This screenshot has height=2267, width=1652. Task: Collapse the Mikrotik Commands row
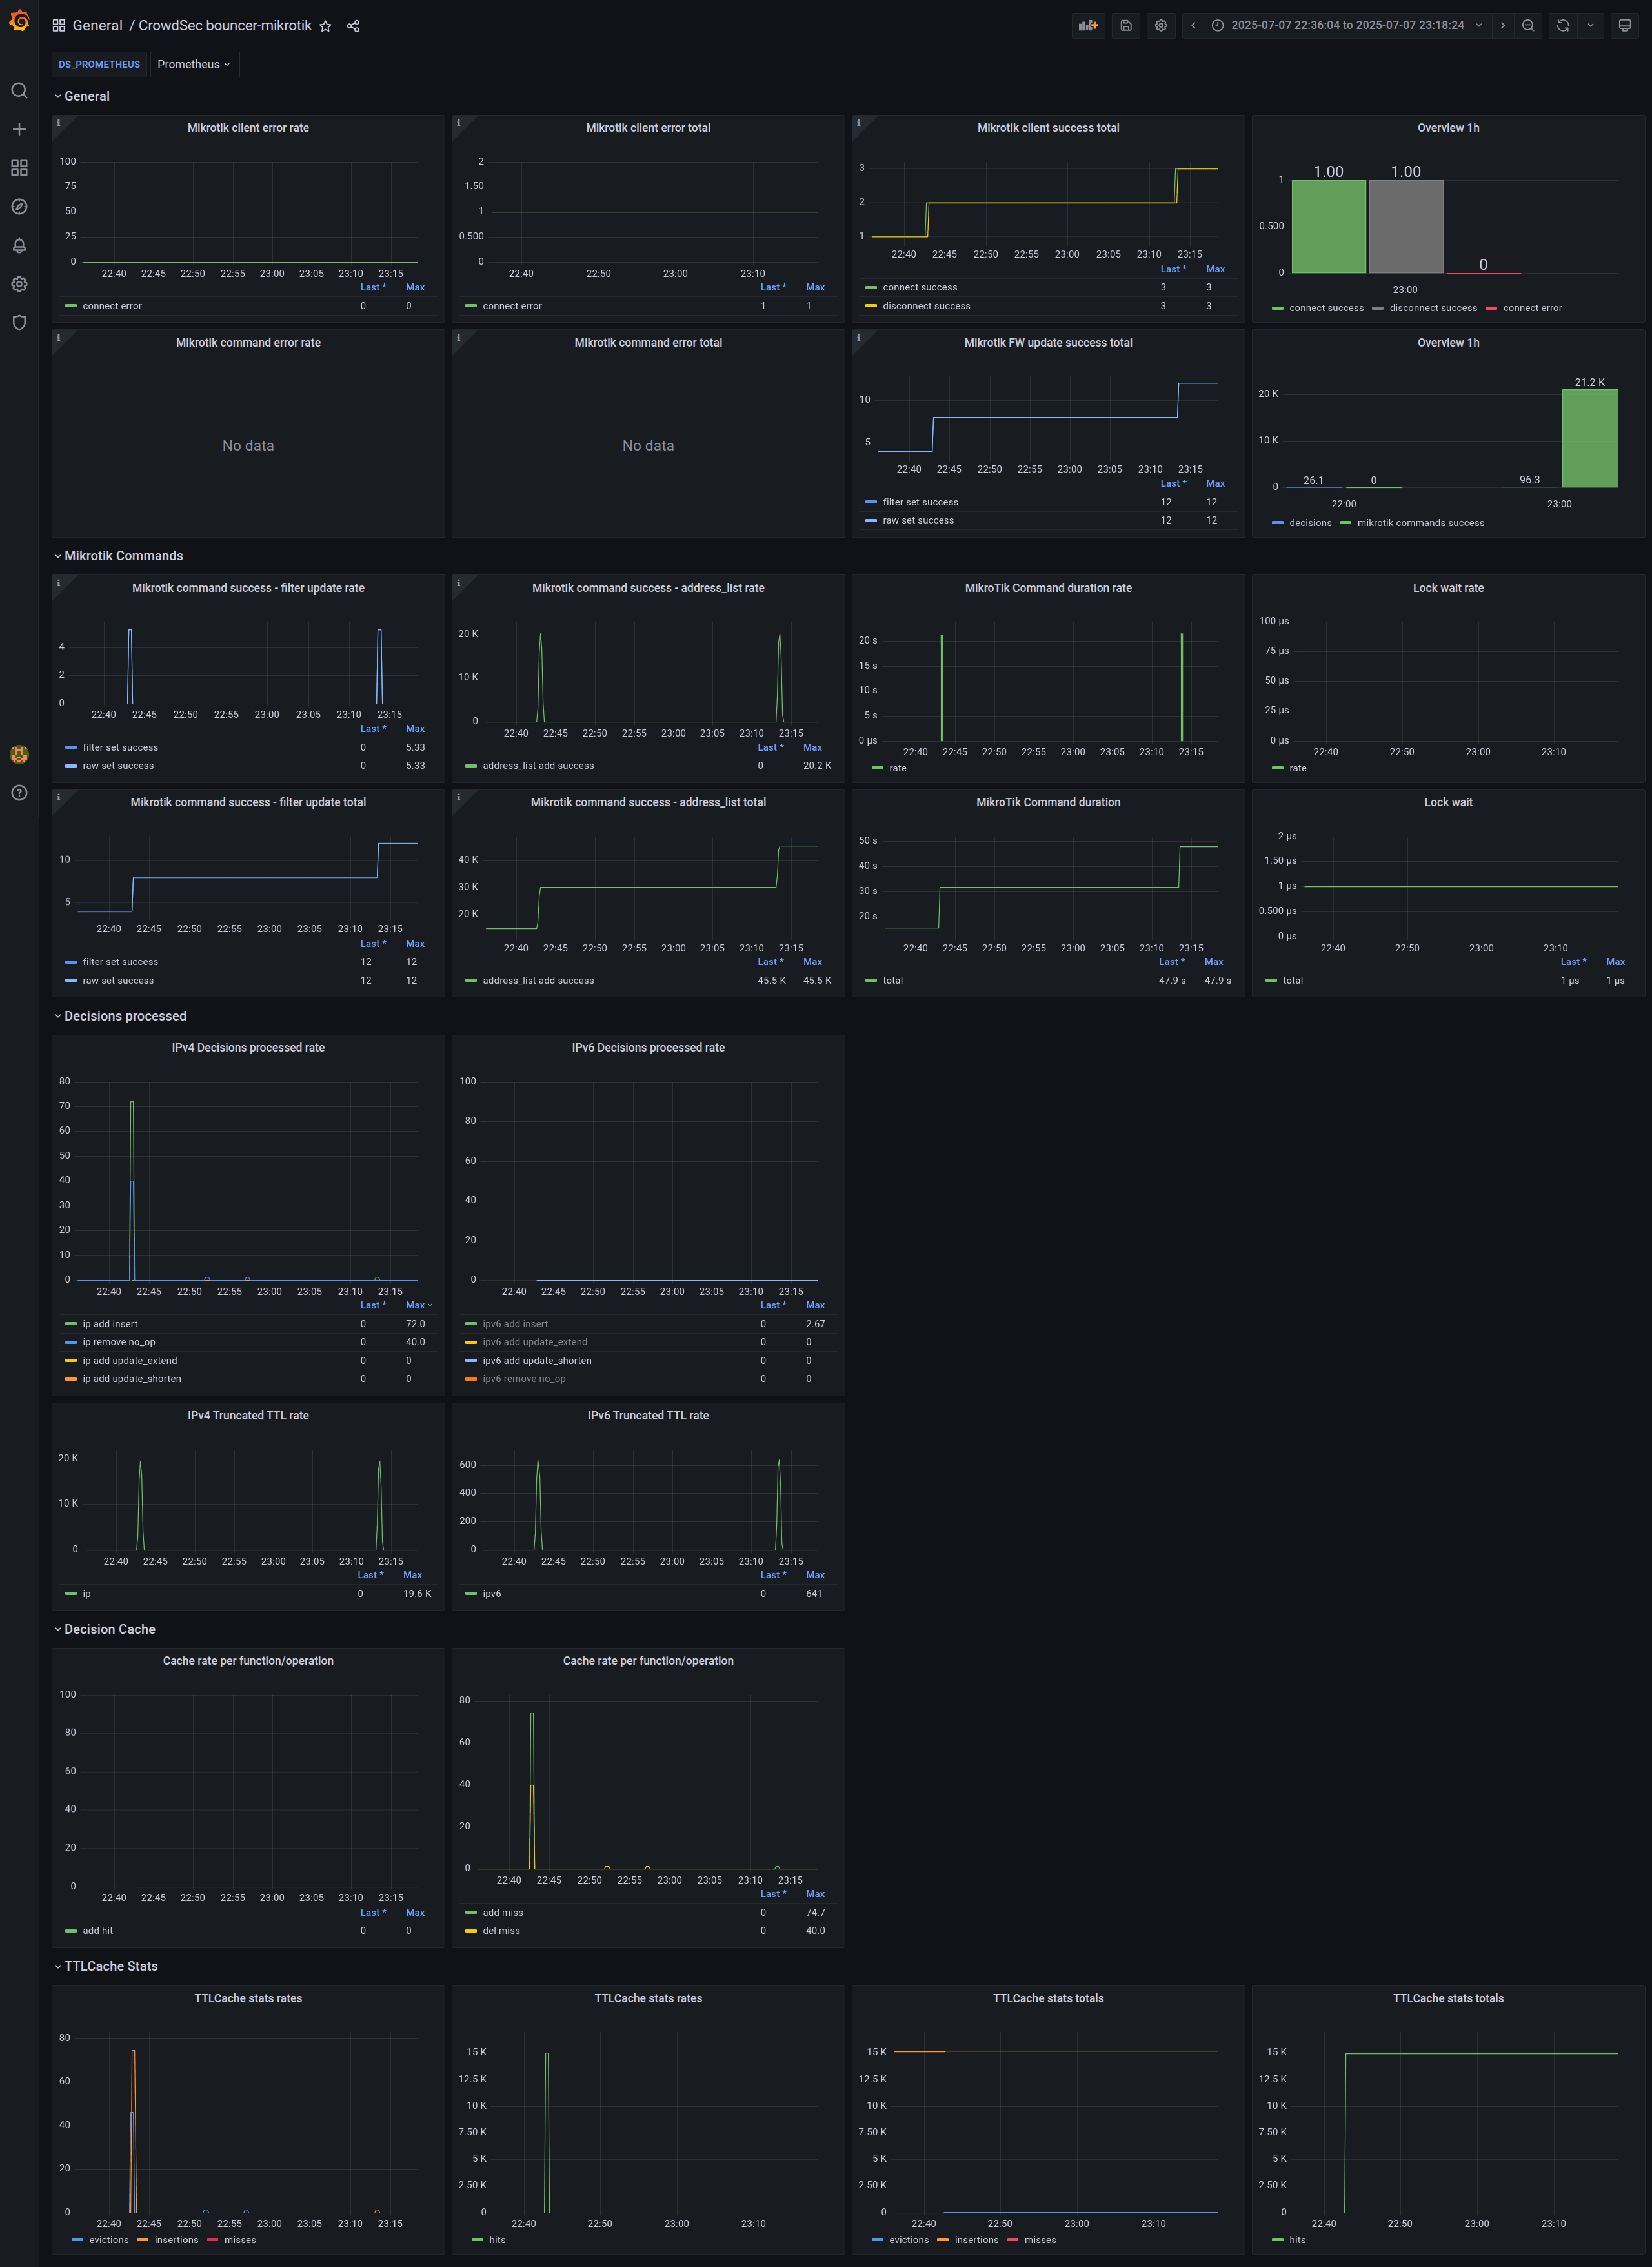(x=119, y=556)
